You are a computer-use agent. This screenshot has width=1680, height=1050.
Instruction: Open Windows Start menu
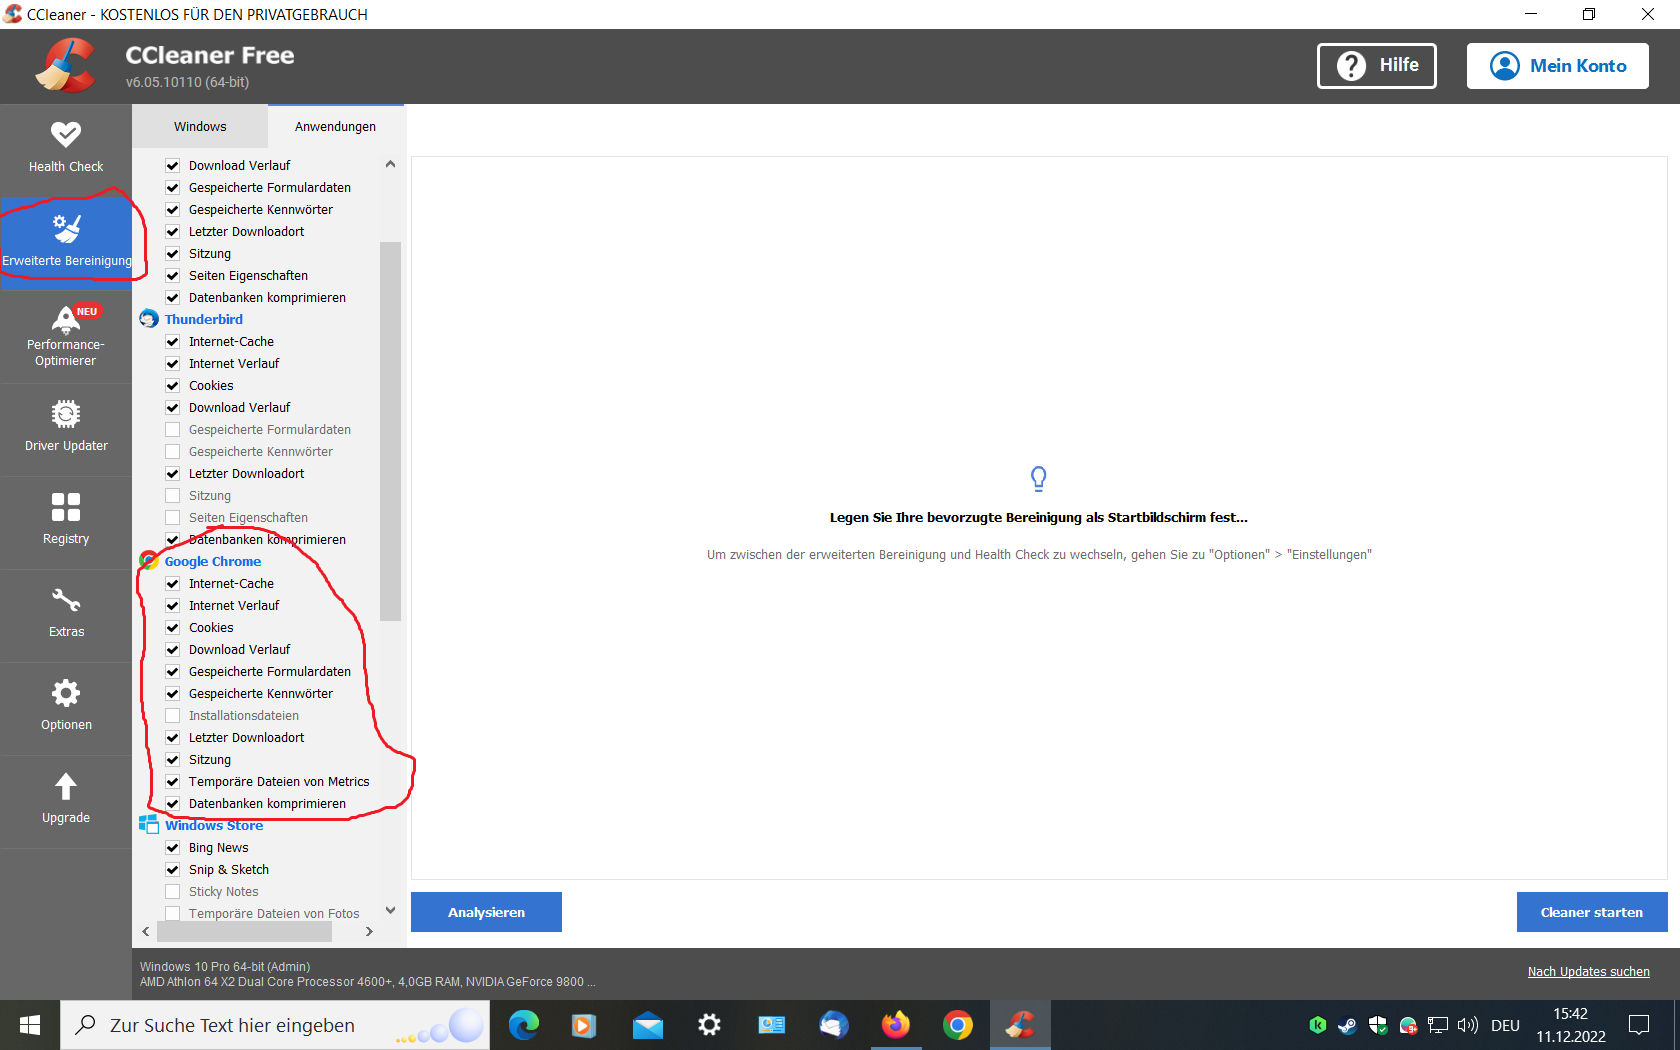click(x=30, y=1025)
